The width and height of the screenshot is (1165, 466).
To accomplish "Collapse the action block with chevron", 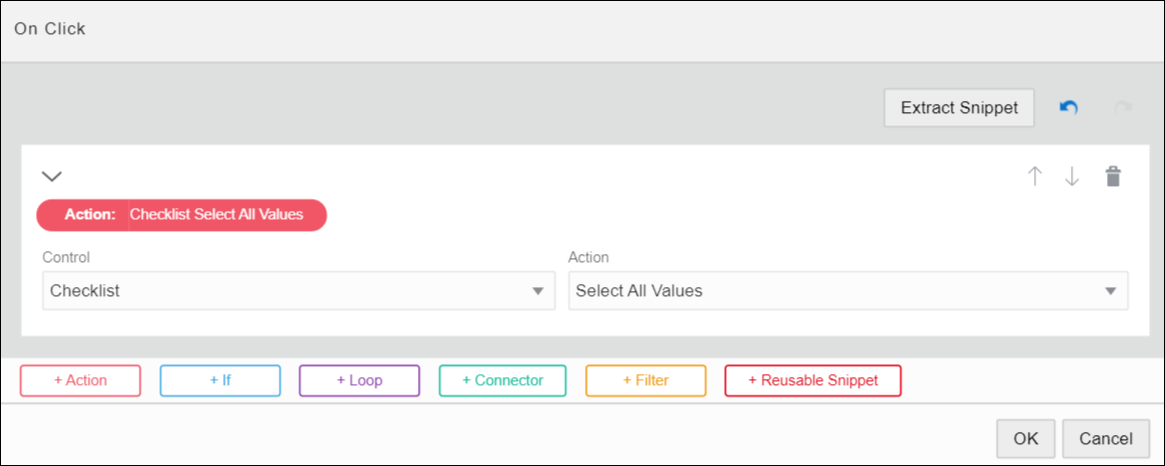I will pyautogui.click(x=52, y=176).
